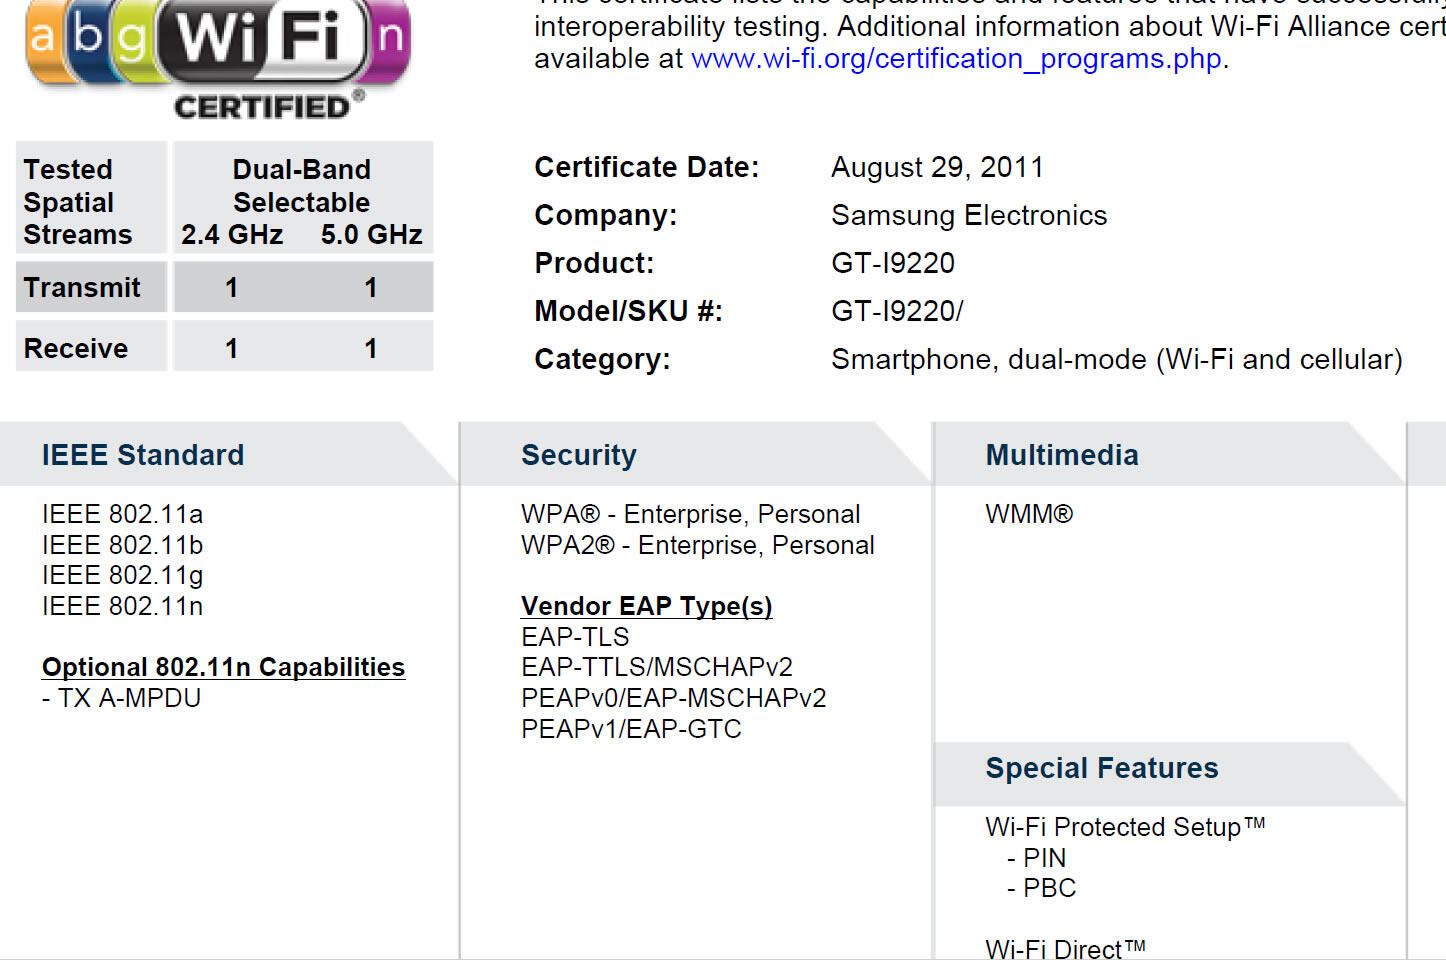This screenshot has width=1446, height=960.
Task: Click the Samsung Electronics company value
Action: tap(969, 216)
